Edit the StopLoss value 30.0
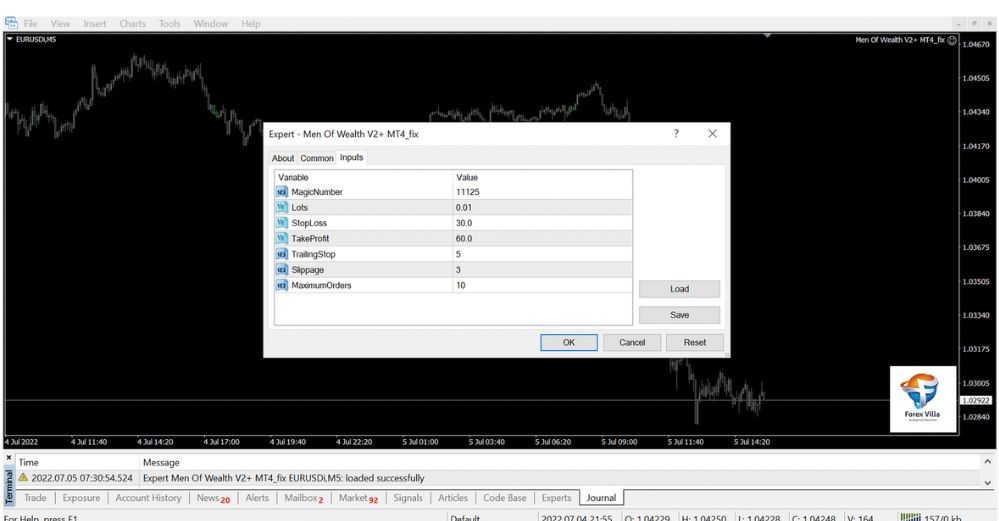The width and height of the screenshot is (999, 521). click(542, 223)
